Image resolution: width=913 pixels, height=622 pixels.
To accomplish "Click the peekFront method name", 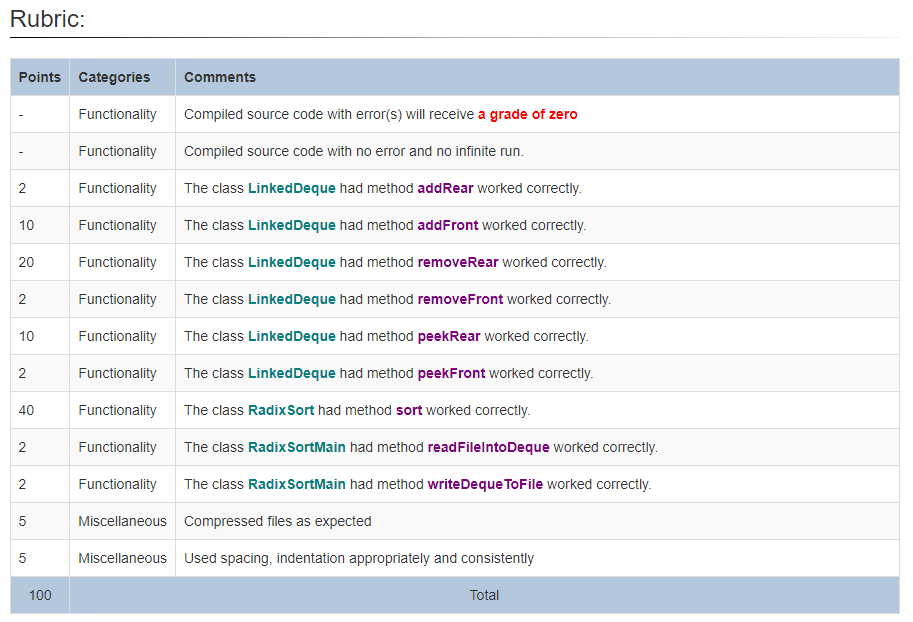I will point(451,373).
